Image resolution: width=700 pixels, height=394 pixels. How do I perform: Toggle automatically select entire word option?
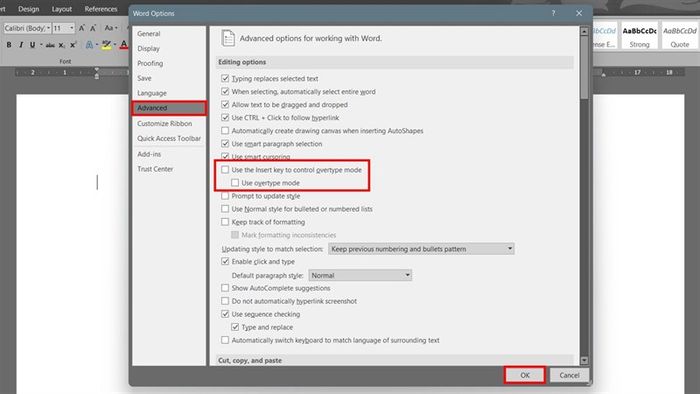click(225, 91)
